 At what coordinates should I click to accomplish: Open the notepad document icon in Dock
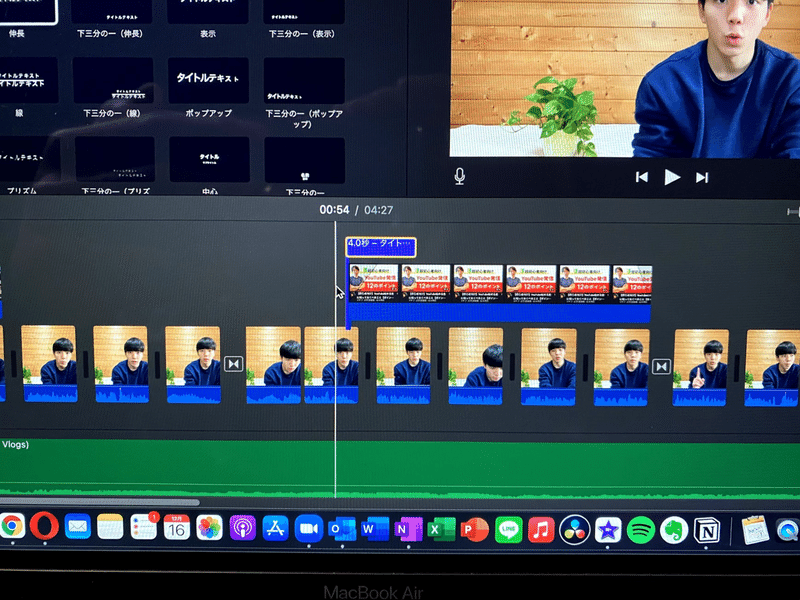pos(755,531)
